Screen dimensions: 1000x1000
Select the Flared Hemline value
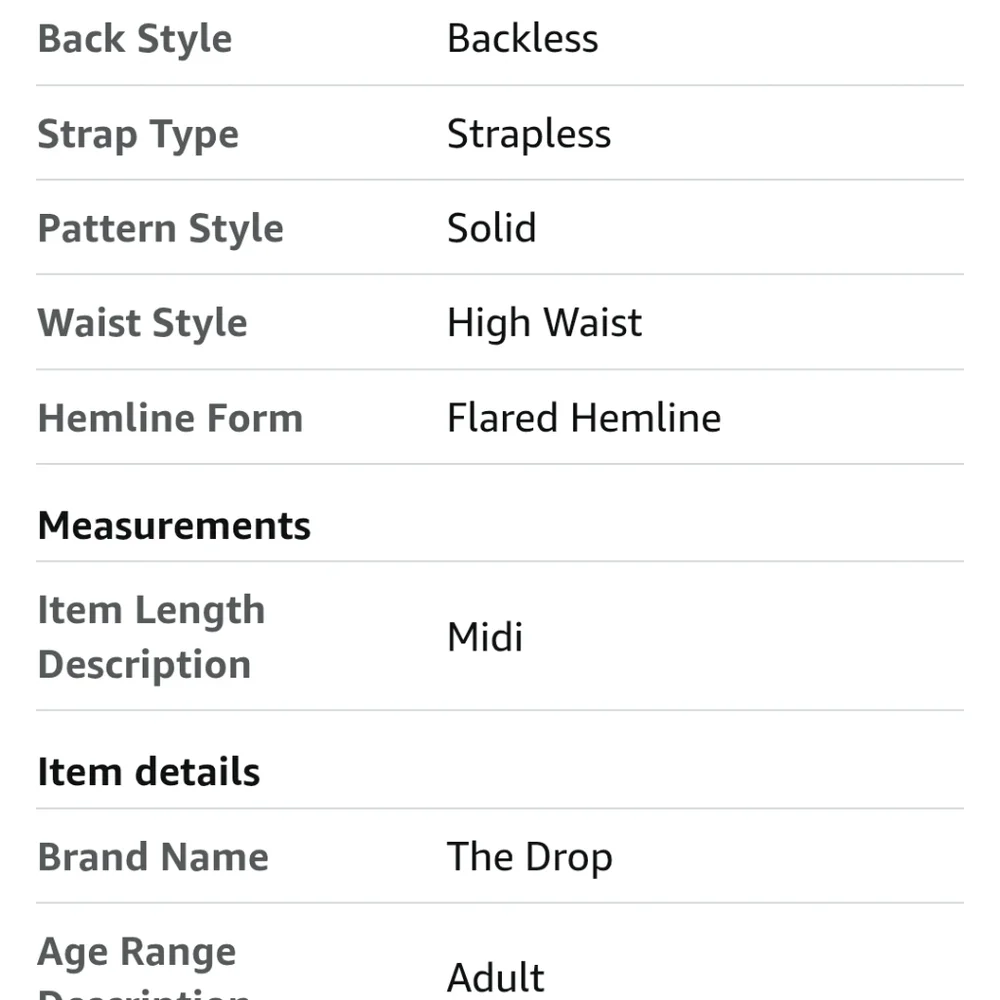pos(583,418)
